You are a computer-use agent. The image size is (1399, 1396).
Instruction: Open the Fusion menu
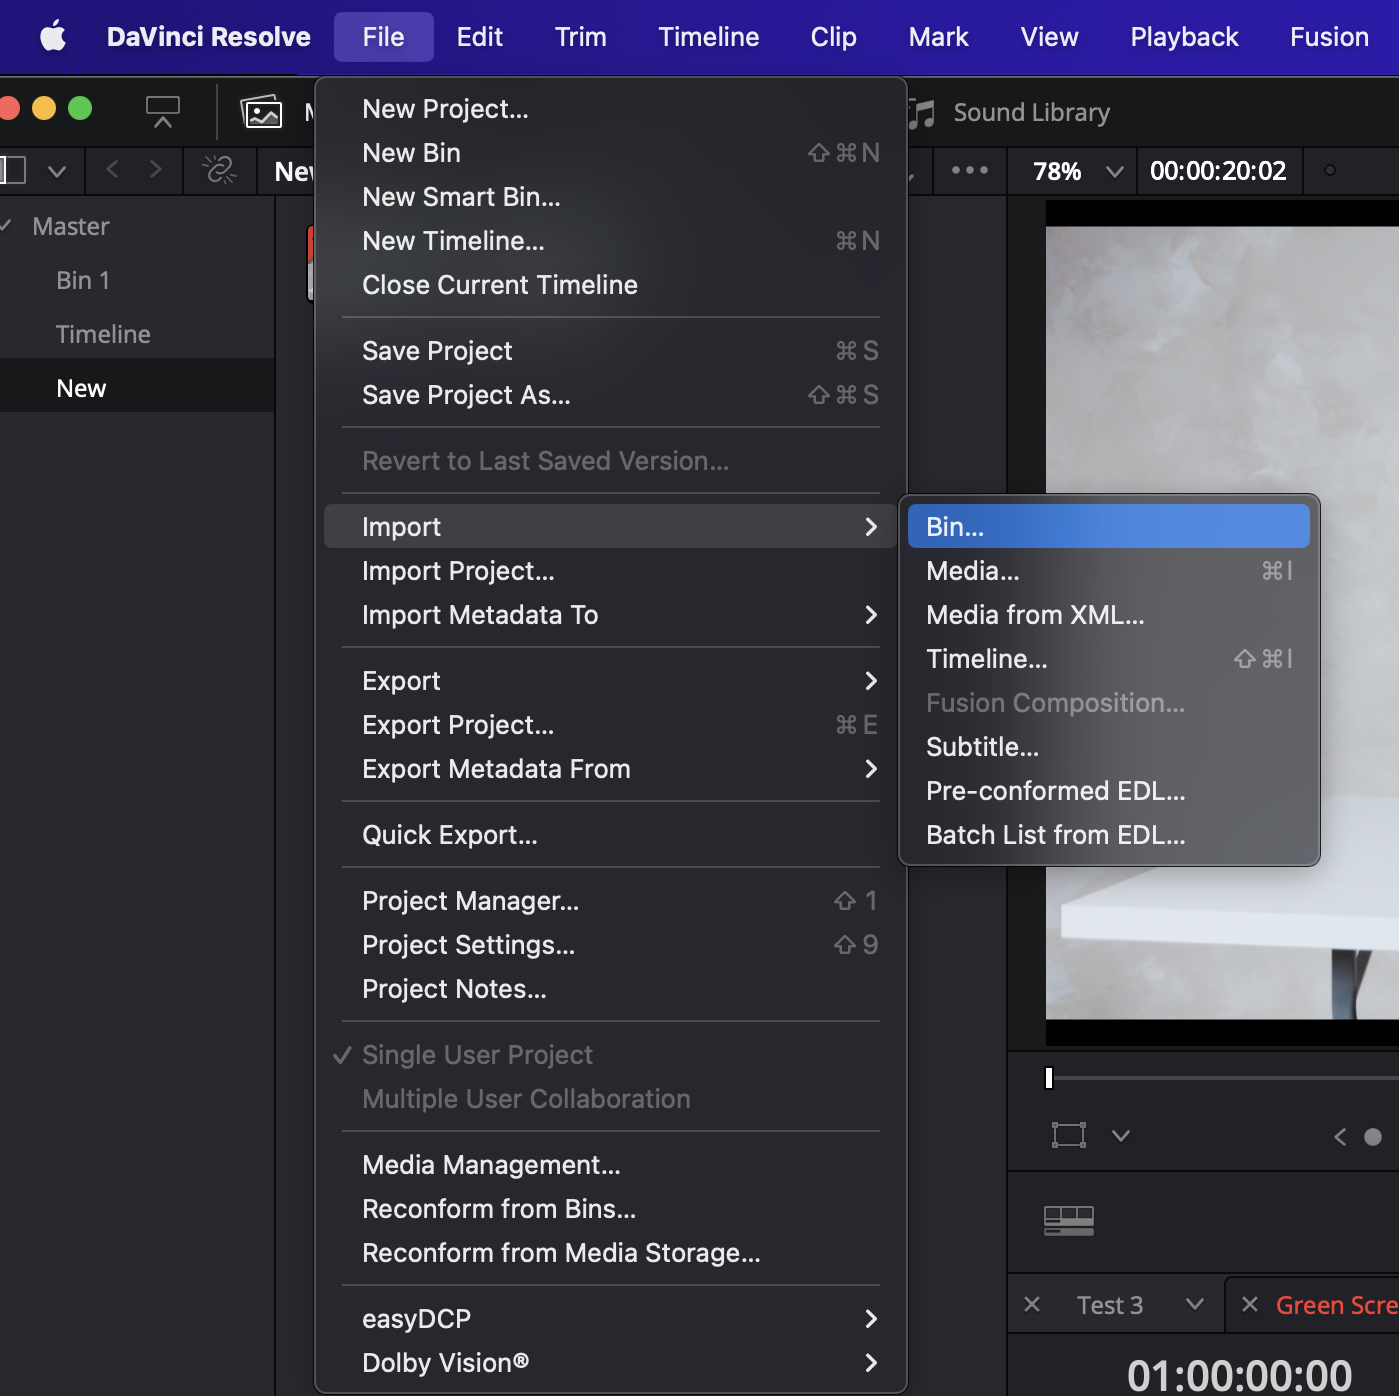tap(1329, 37)
